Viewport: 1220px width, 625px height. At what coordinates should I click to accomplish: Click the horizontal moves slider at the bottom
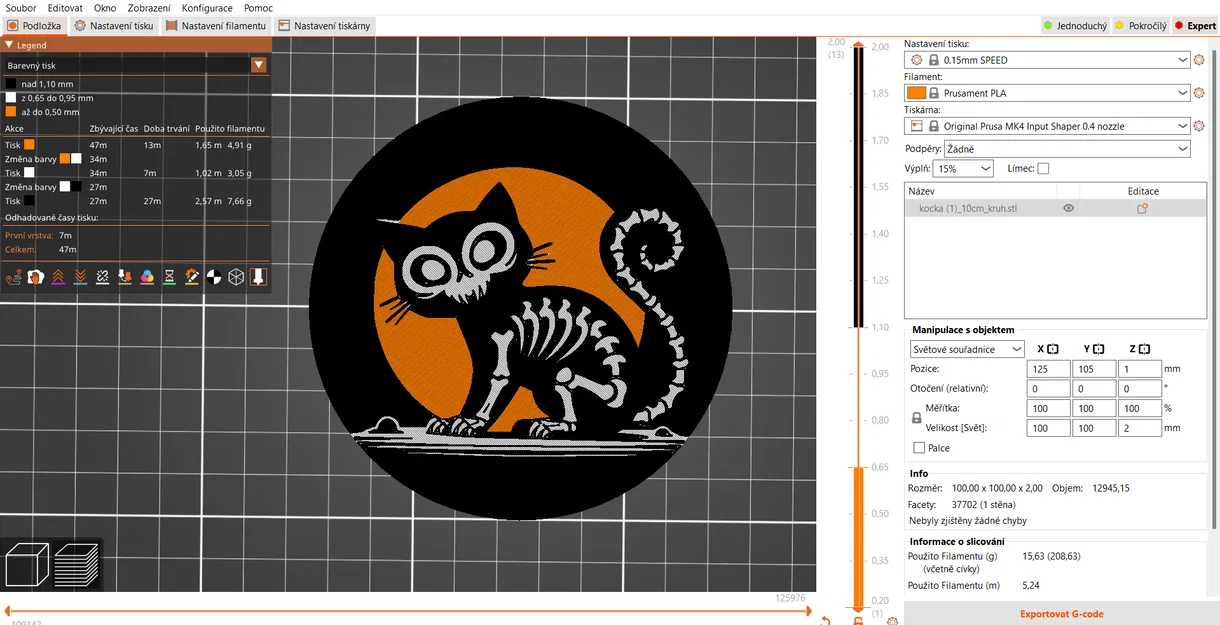(x=408, y=609)
